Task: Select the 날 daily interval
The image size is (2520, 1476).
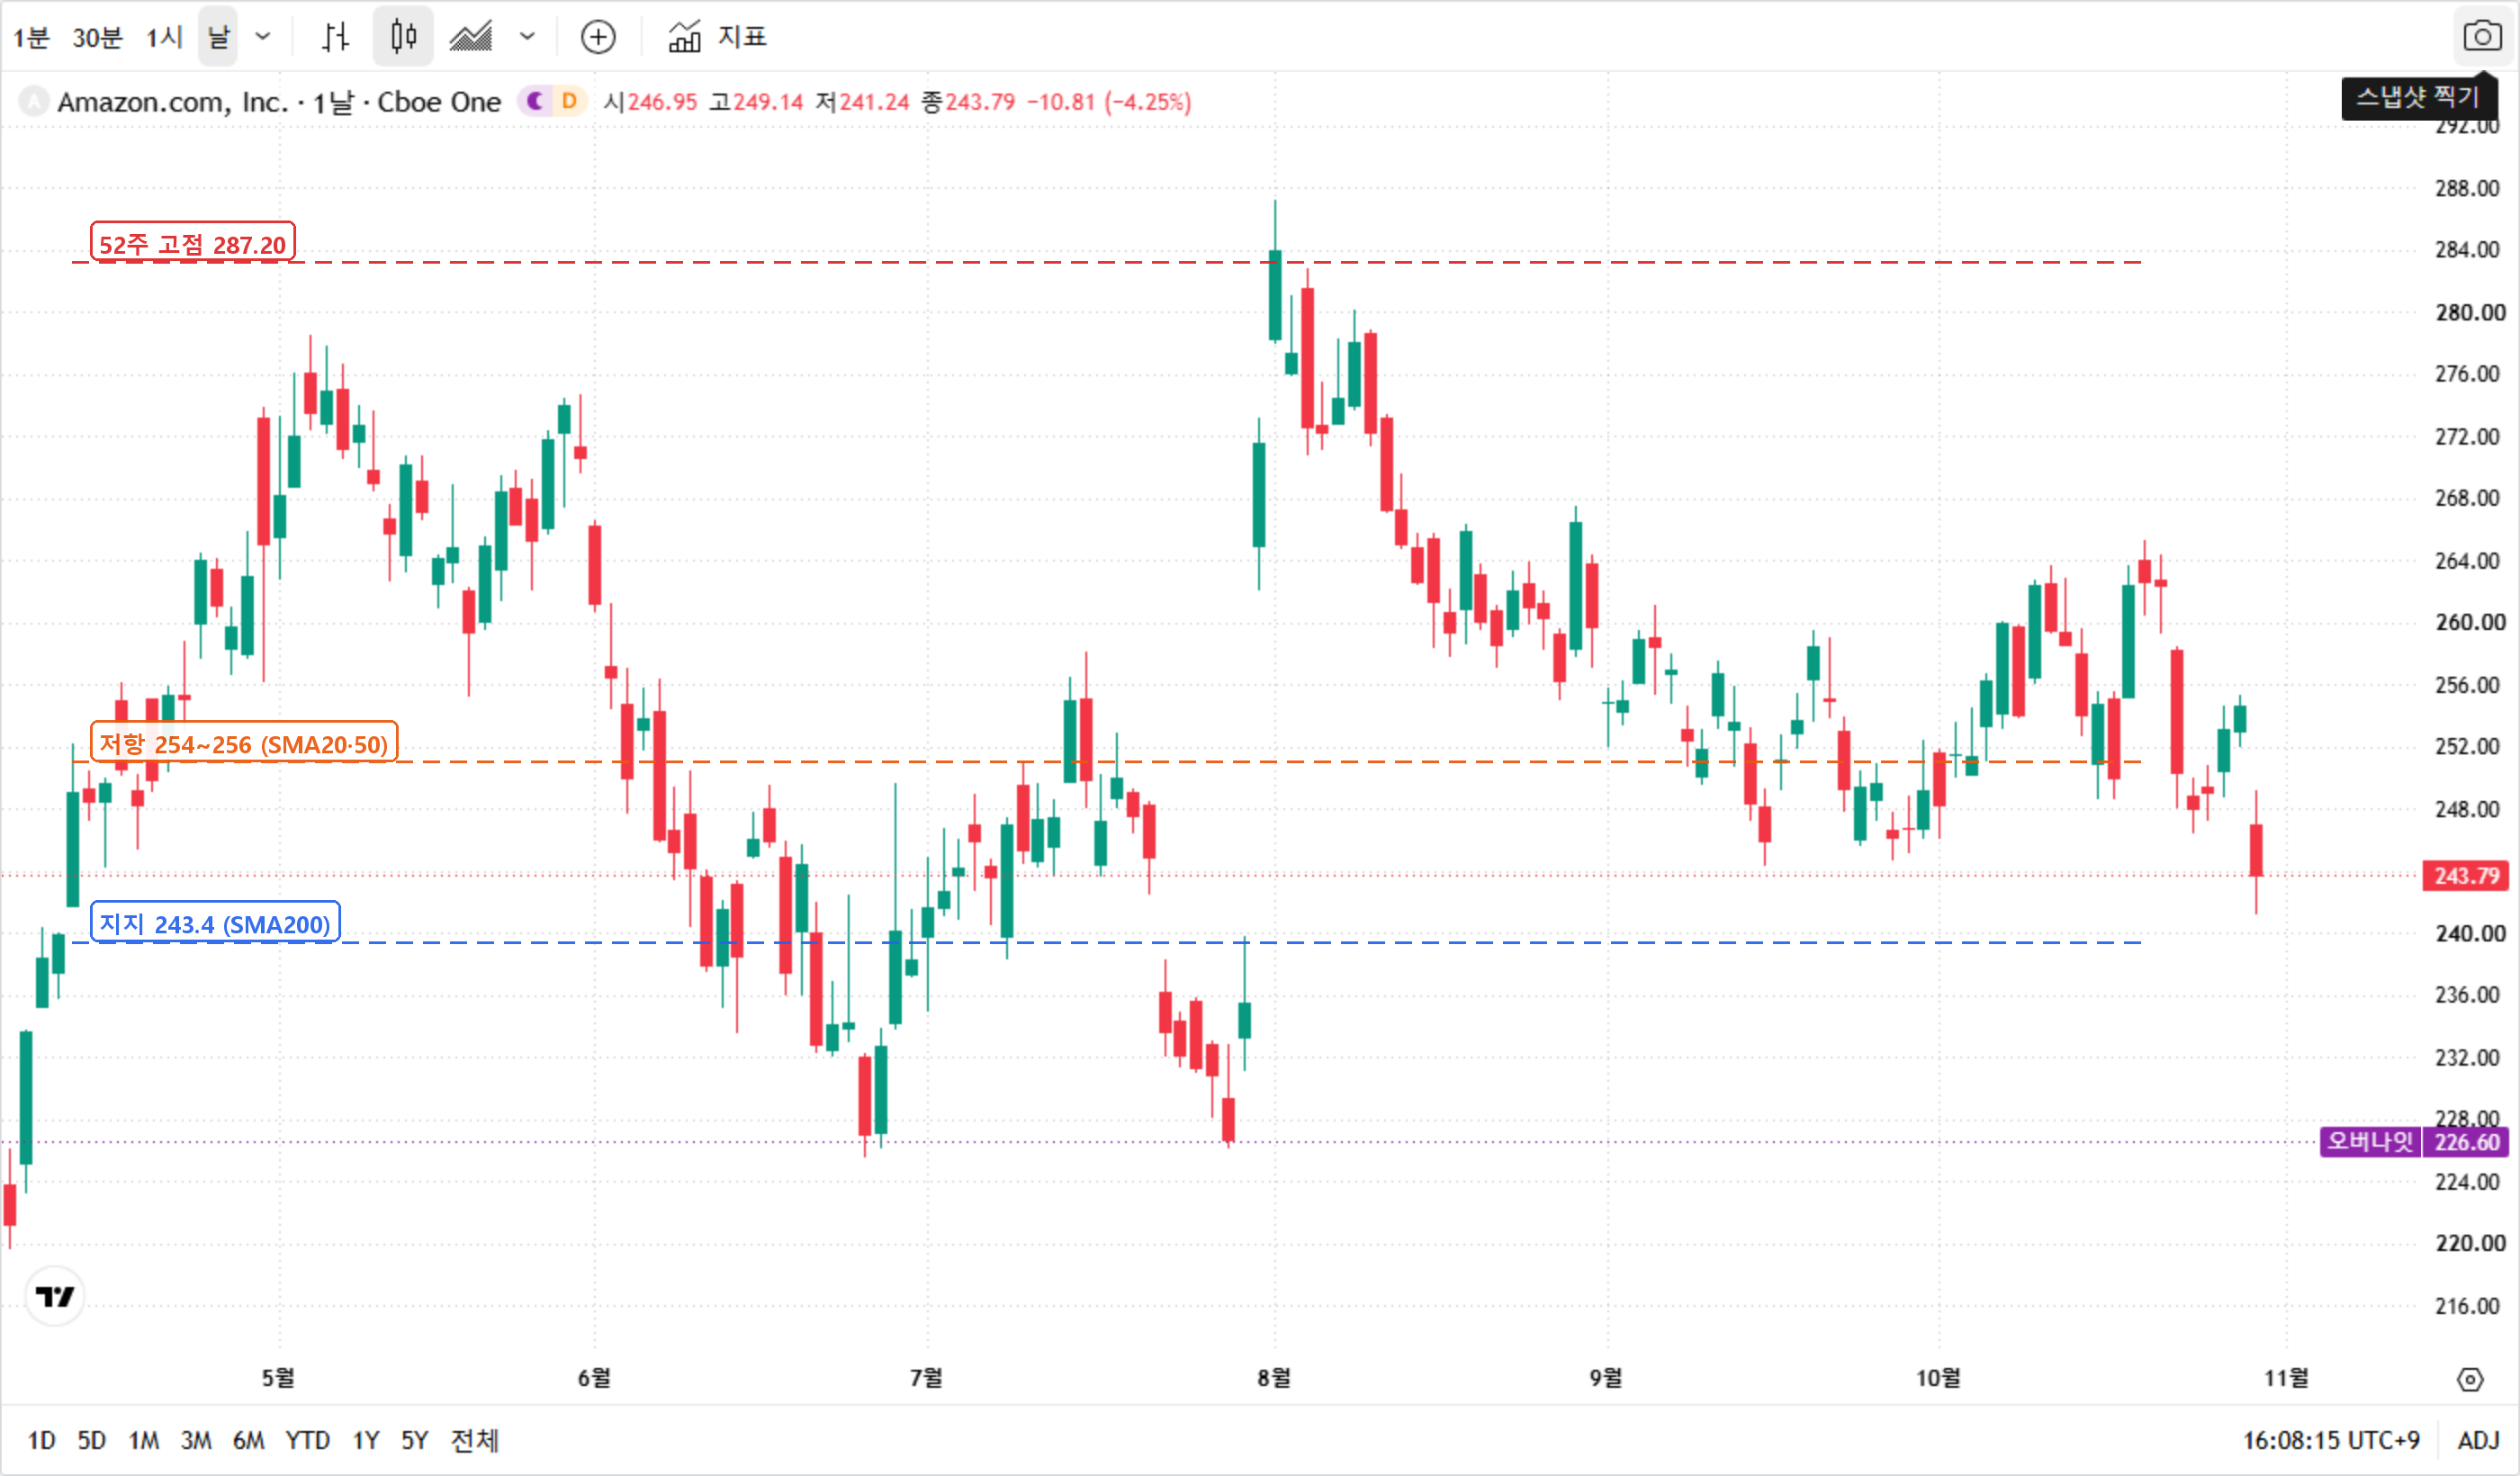Action: (218, 38)
